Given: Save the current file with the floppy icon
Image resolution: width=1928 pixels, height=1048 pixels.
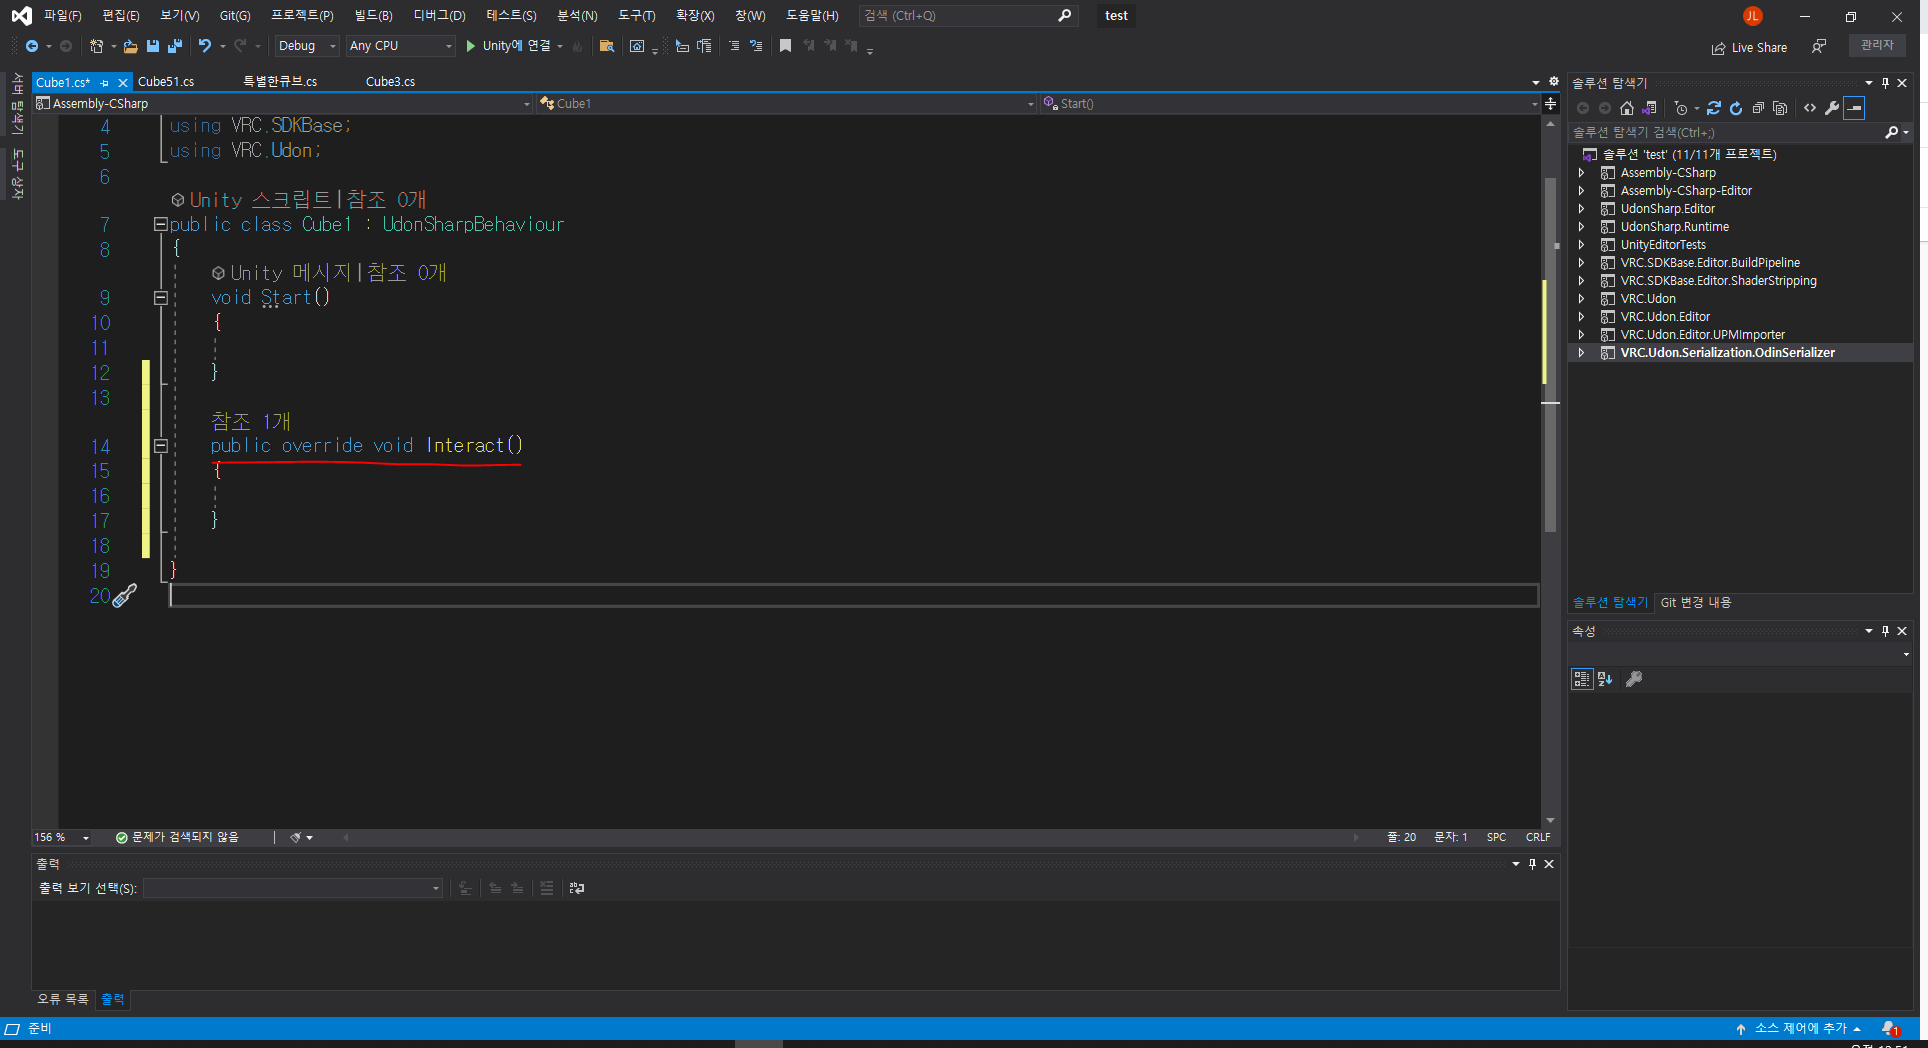Looking at the screenshot, I should 153,46.
